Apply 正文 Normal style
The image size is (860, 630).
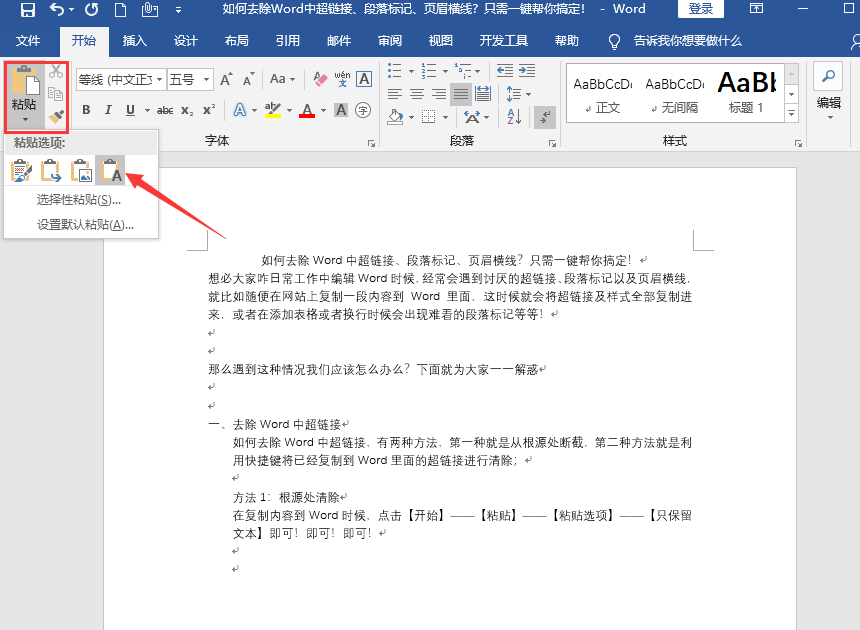pos(602,94)
